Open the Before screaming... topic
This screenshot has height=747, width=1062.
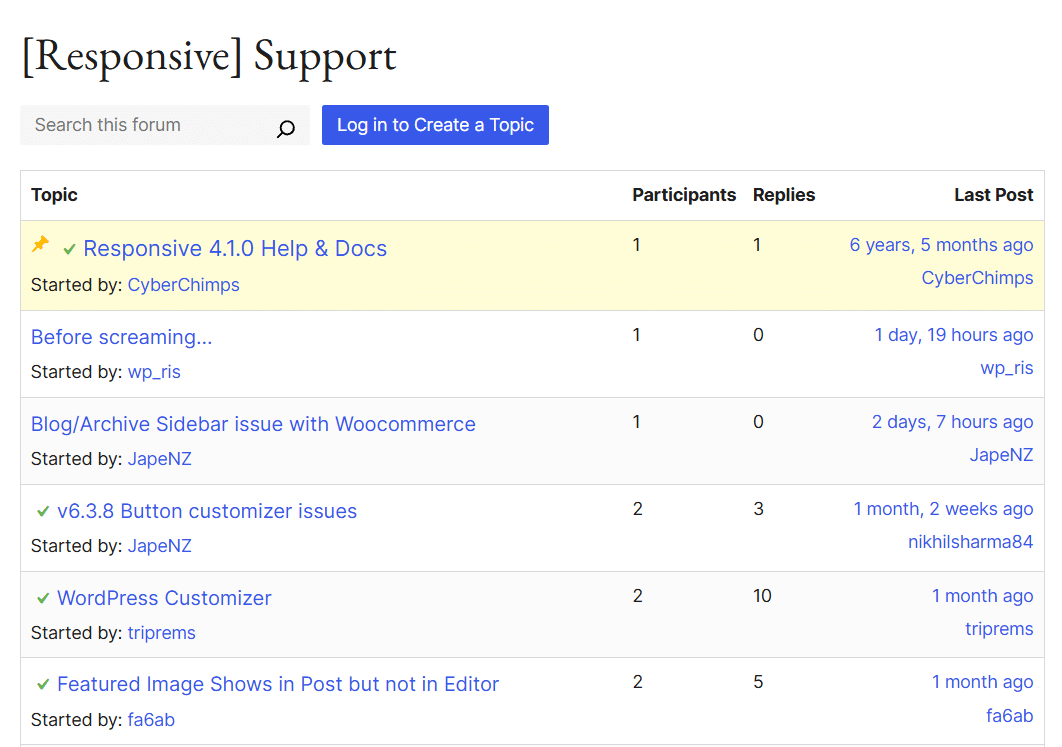click(122, 337)
